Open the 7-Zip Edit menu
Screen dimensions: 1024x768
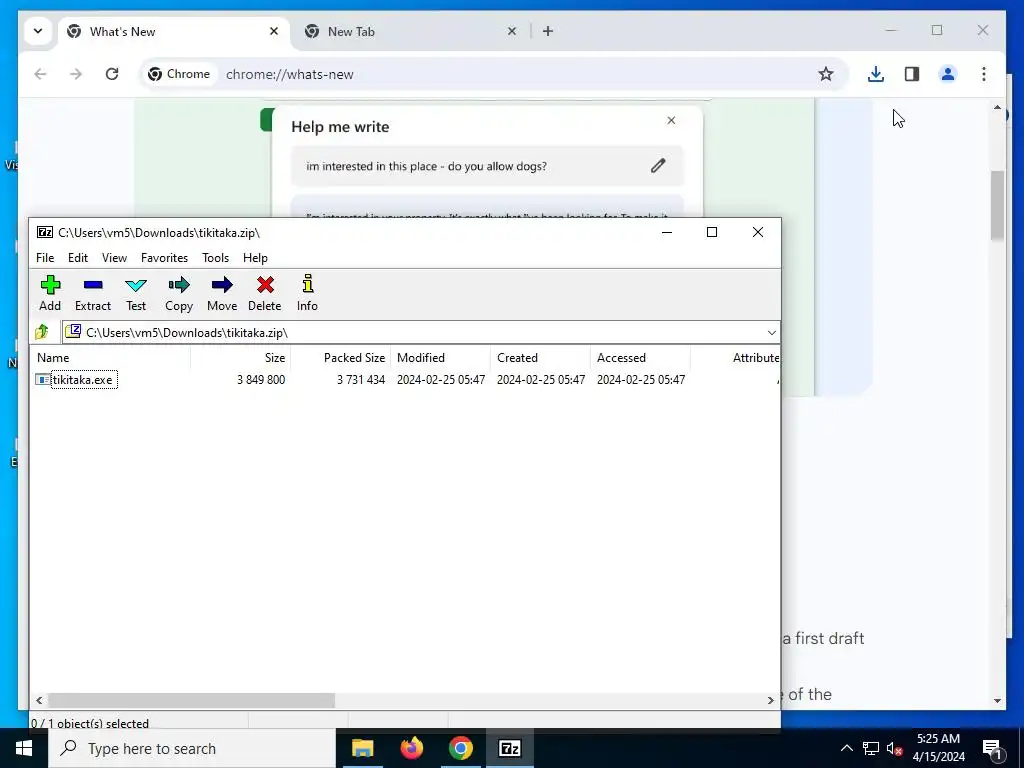pos(78,258)
